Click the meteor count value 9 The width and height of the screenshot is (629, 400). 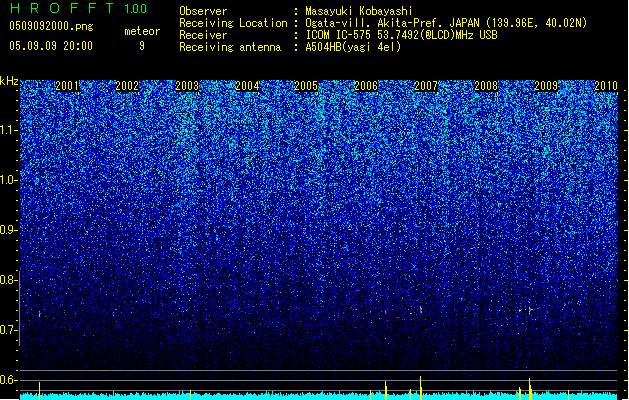point(142,46)
